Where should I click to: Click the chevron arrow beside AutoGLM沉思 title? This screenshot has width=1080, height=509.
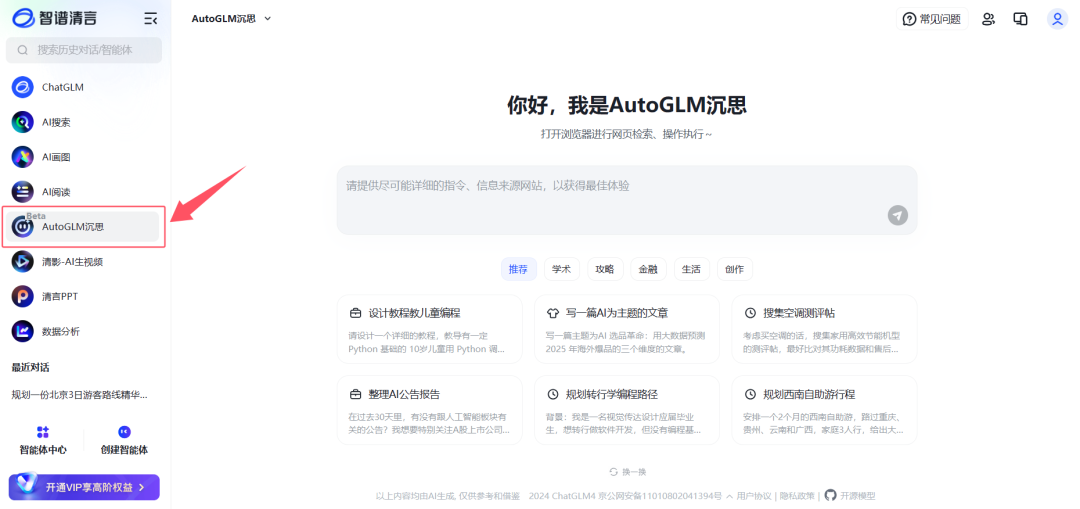pyautogui.click(x=268, y=19)
